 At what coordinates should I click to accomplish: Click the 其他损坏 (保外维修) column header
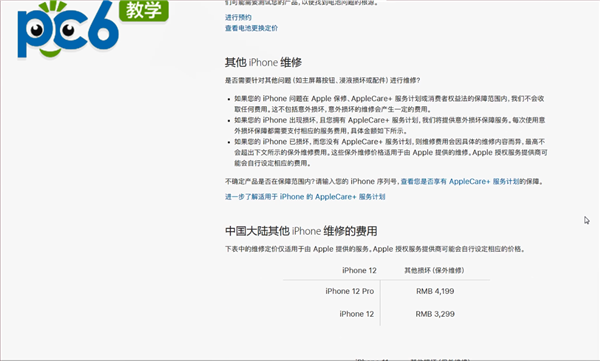[x=434, y=270]
